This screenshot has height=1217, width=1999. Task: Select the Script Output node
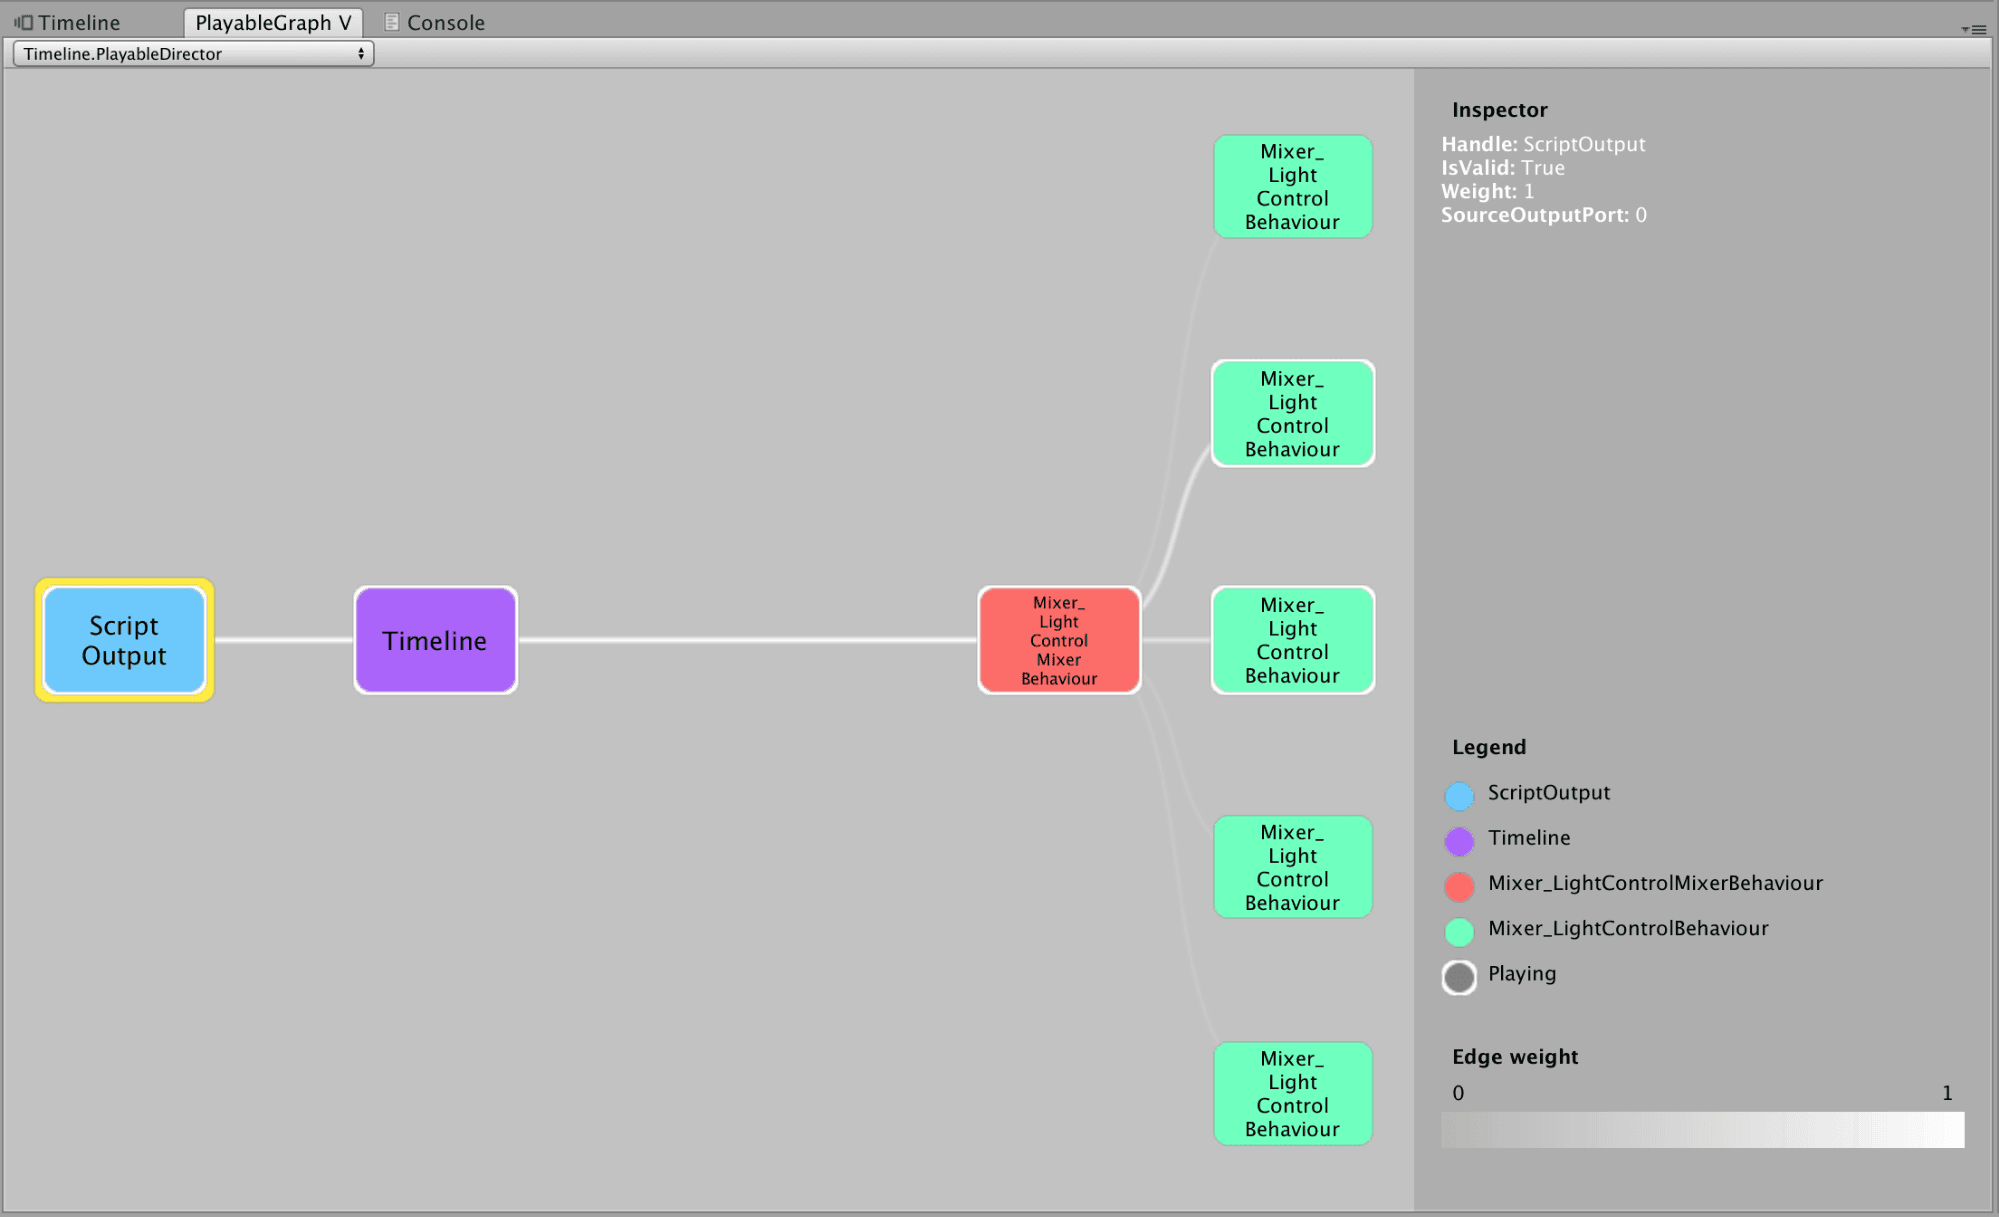coord(124,640)
